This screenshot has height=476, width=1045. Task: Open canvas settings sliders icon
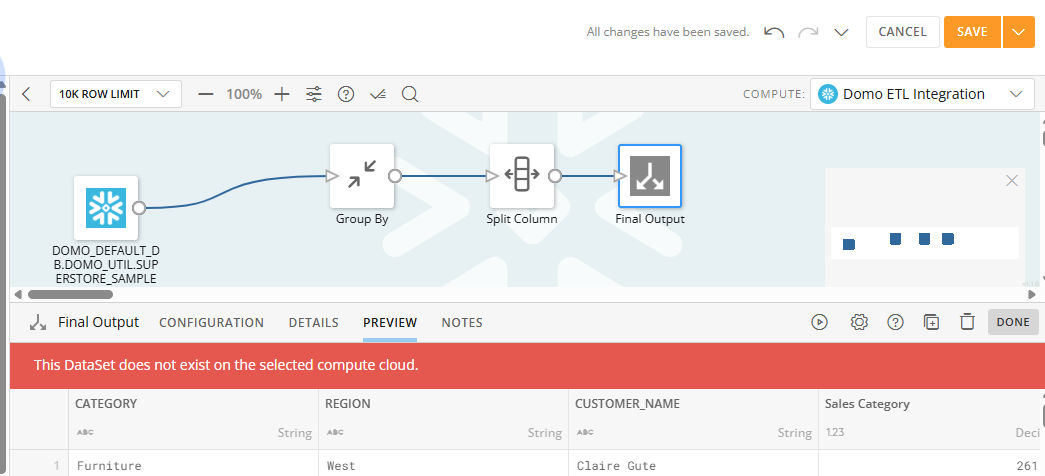314,94
